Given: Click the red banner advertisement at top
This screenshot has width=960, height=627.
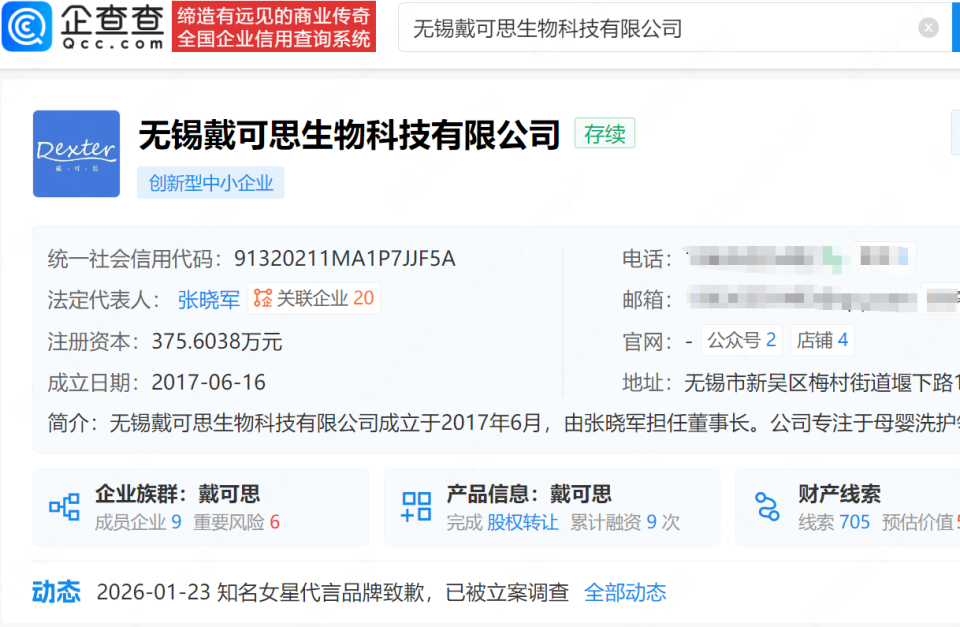Looking at the screenshot, I should [x=274, y=27].
